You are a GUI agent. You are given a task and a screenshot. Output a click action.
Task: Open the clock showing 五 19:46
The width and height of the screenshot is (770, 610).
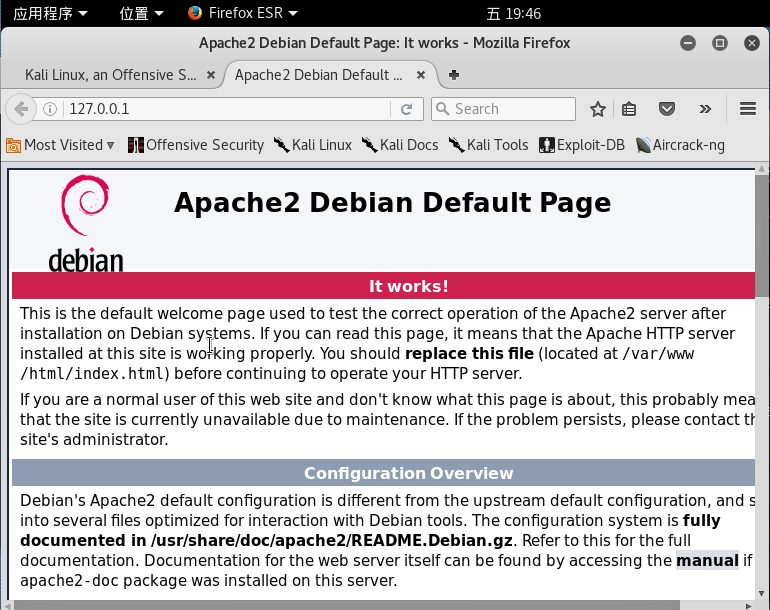point(513,13)
